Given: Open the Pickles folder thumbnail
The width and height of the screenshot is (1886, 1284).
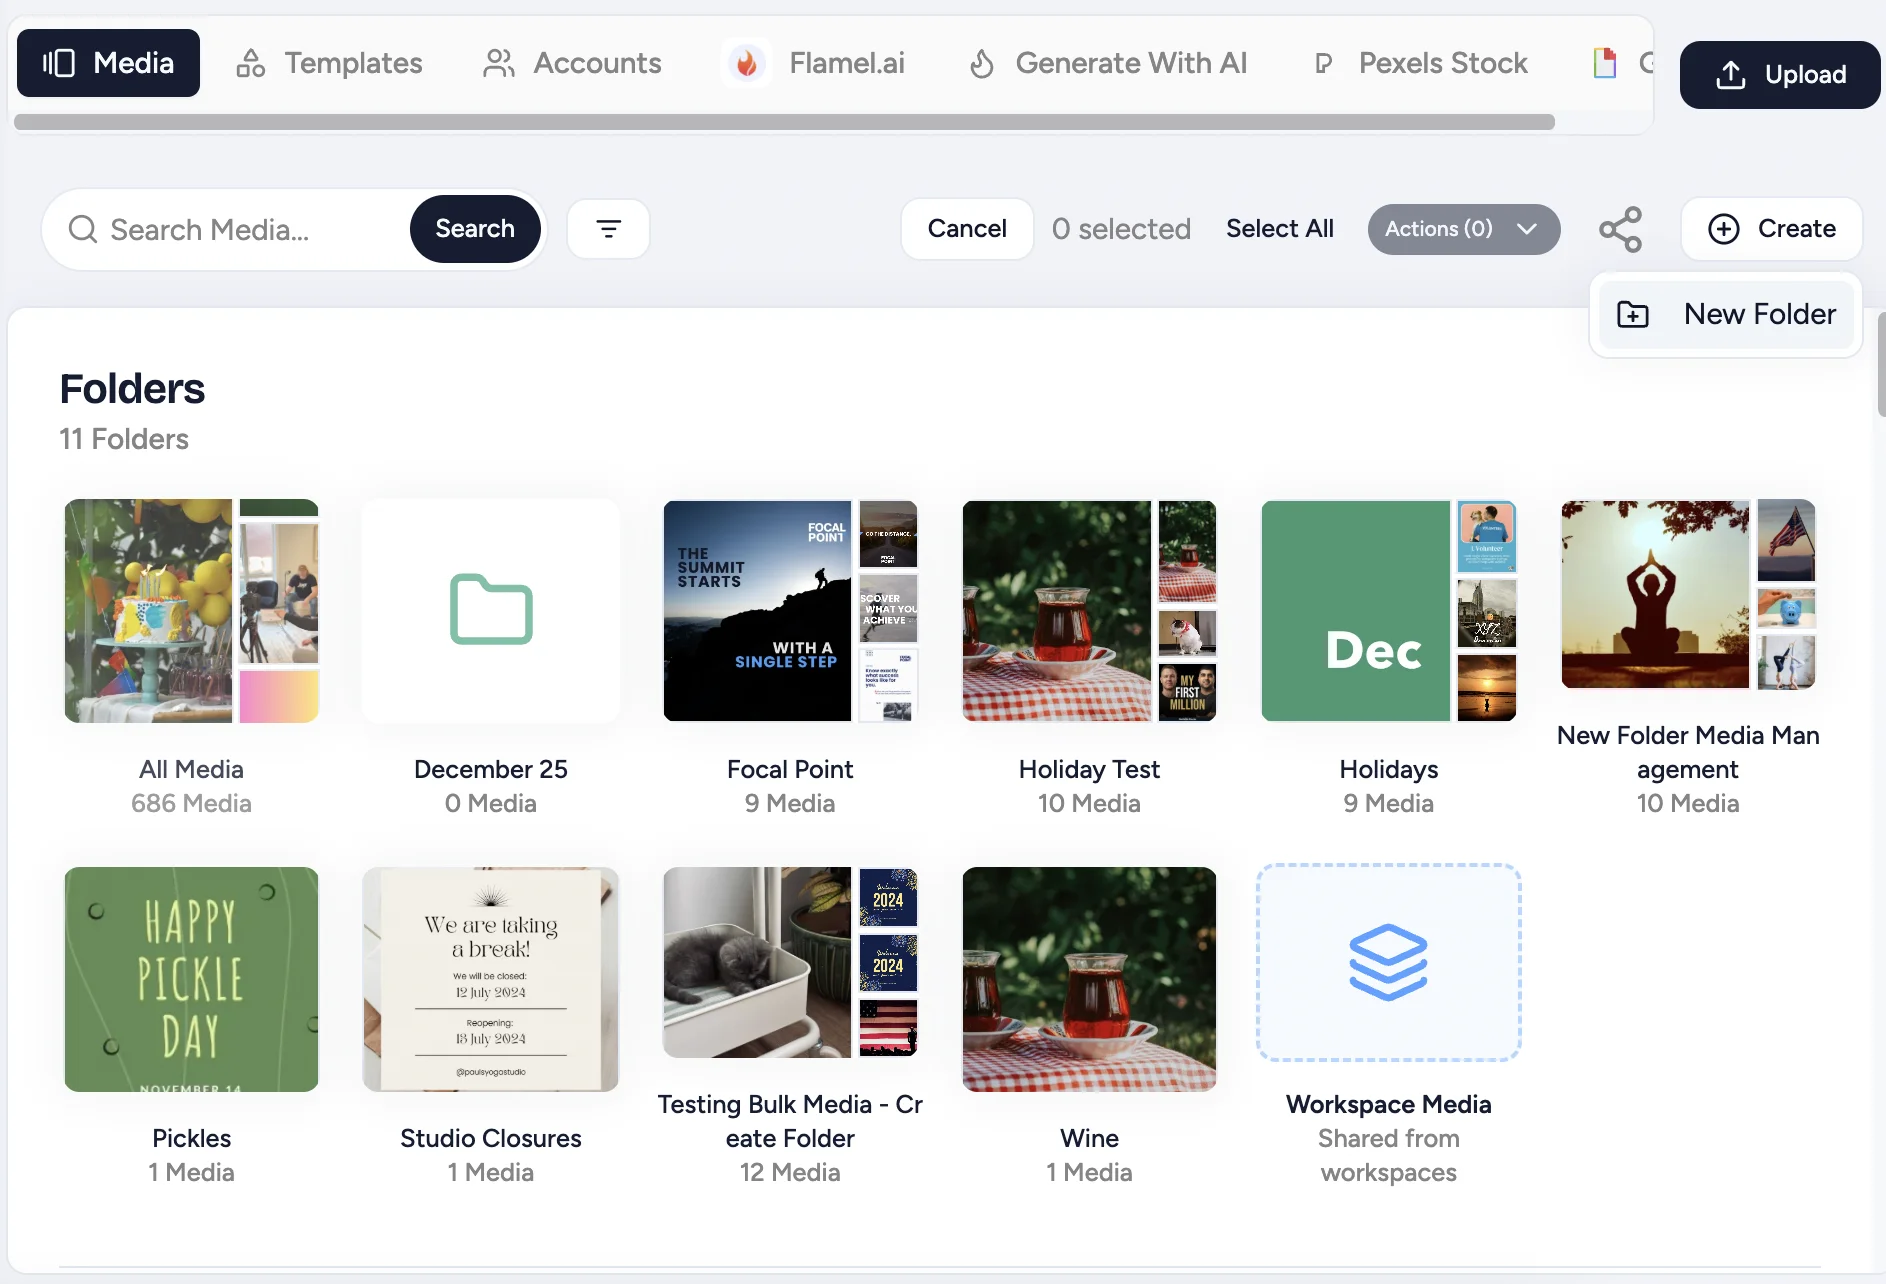Looking at the screenshot, I should 191,979.
